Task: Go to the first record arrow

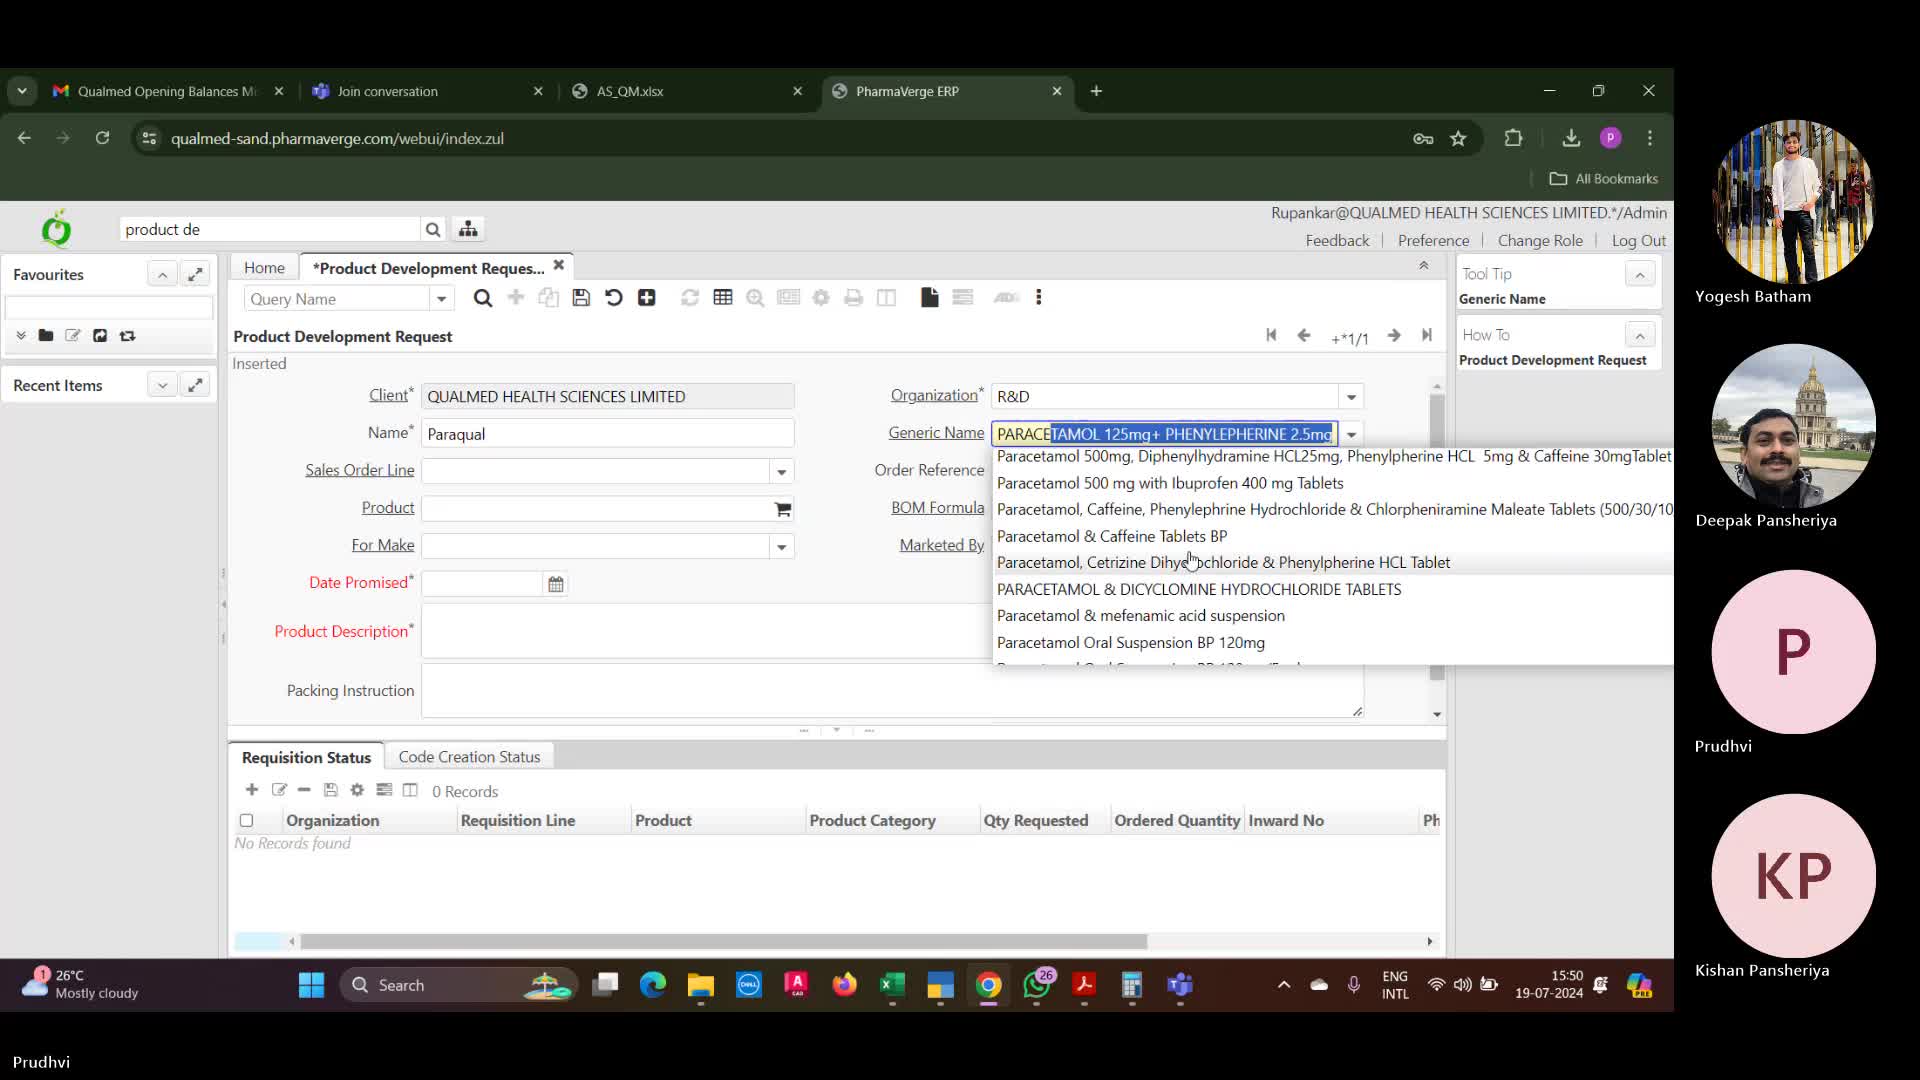Action: pyautogui.click(x=1271, y=336)
